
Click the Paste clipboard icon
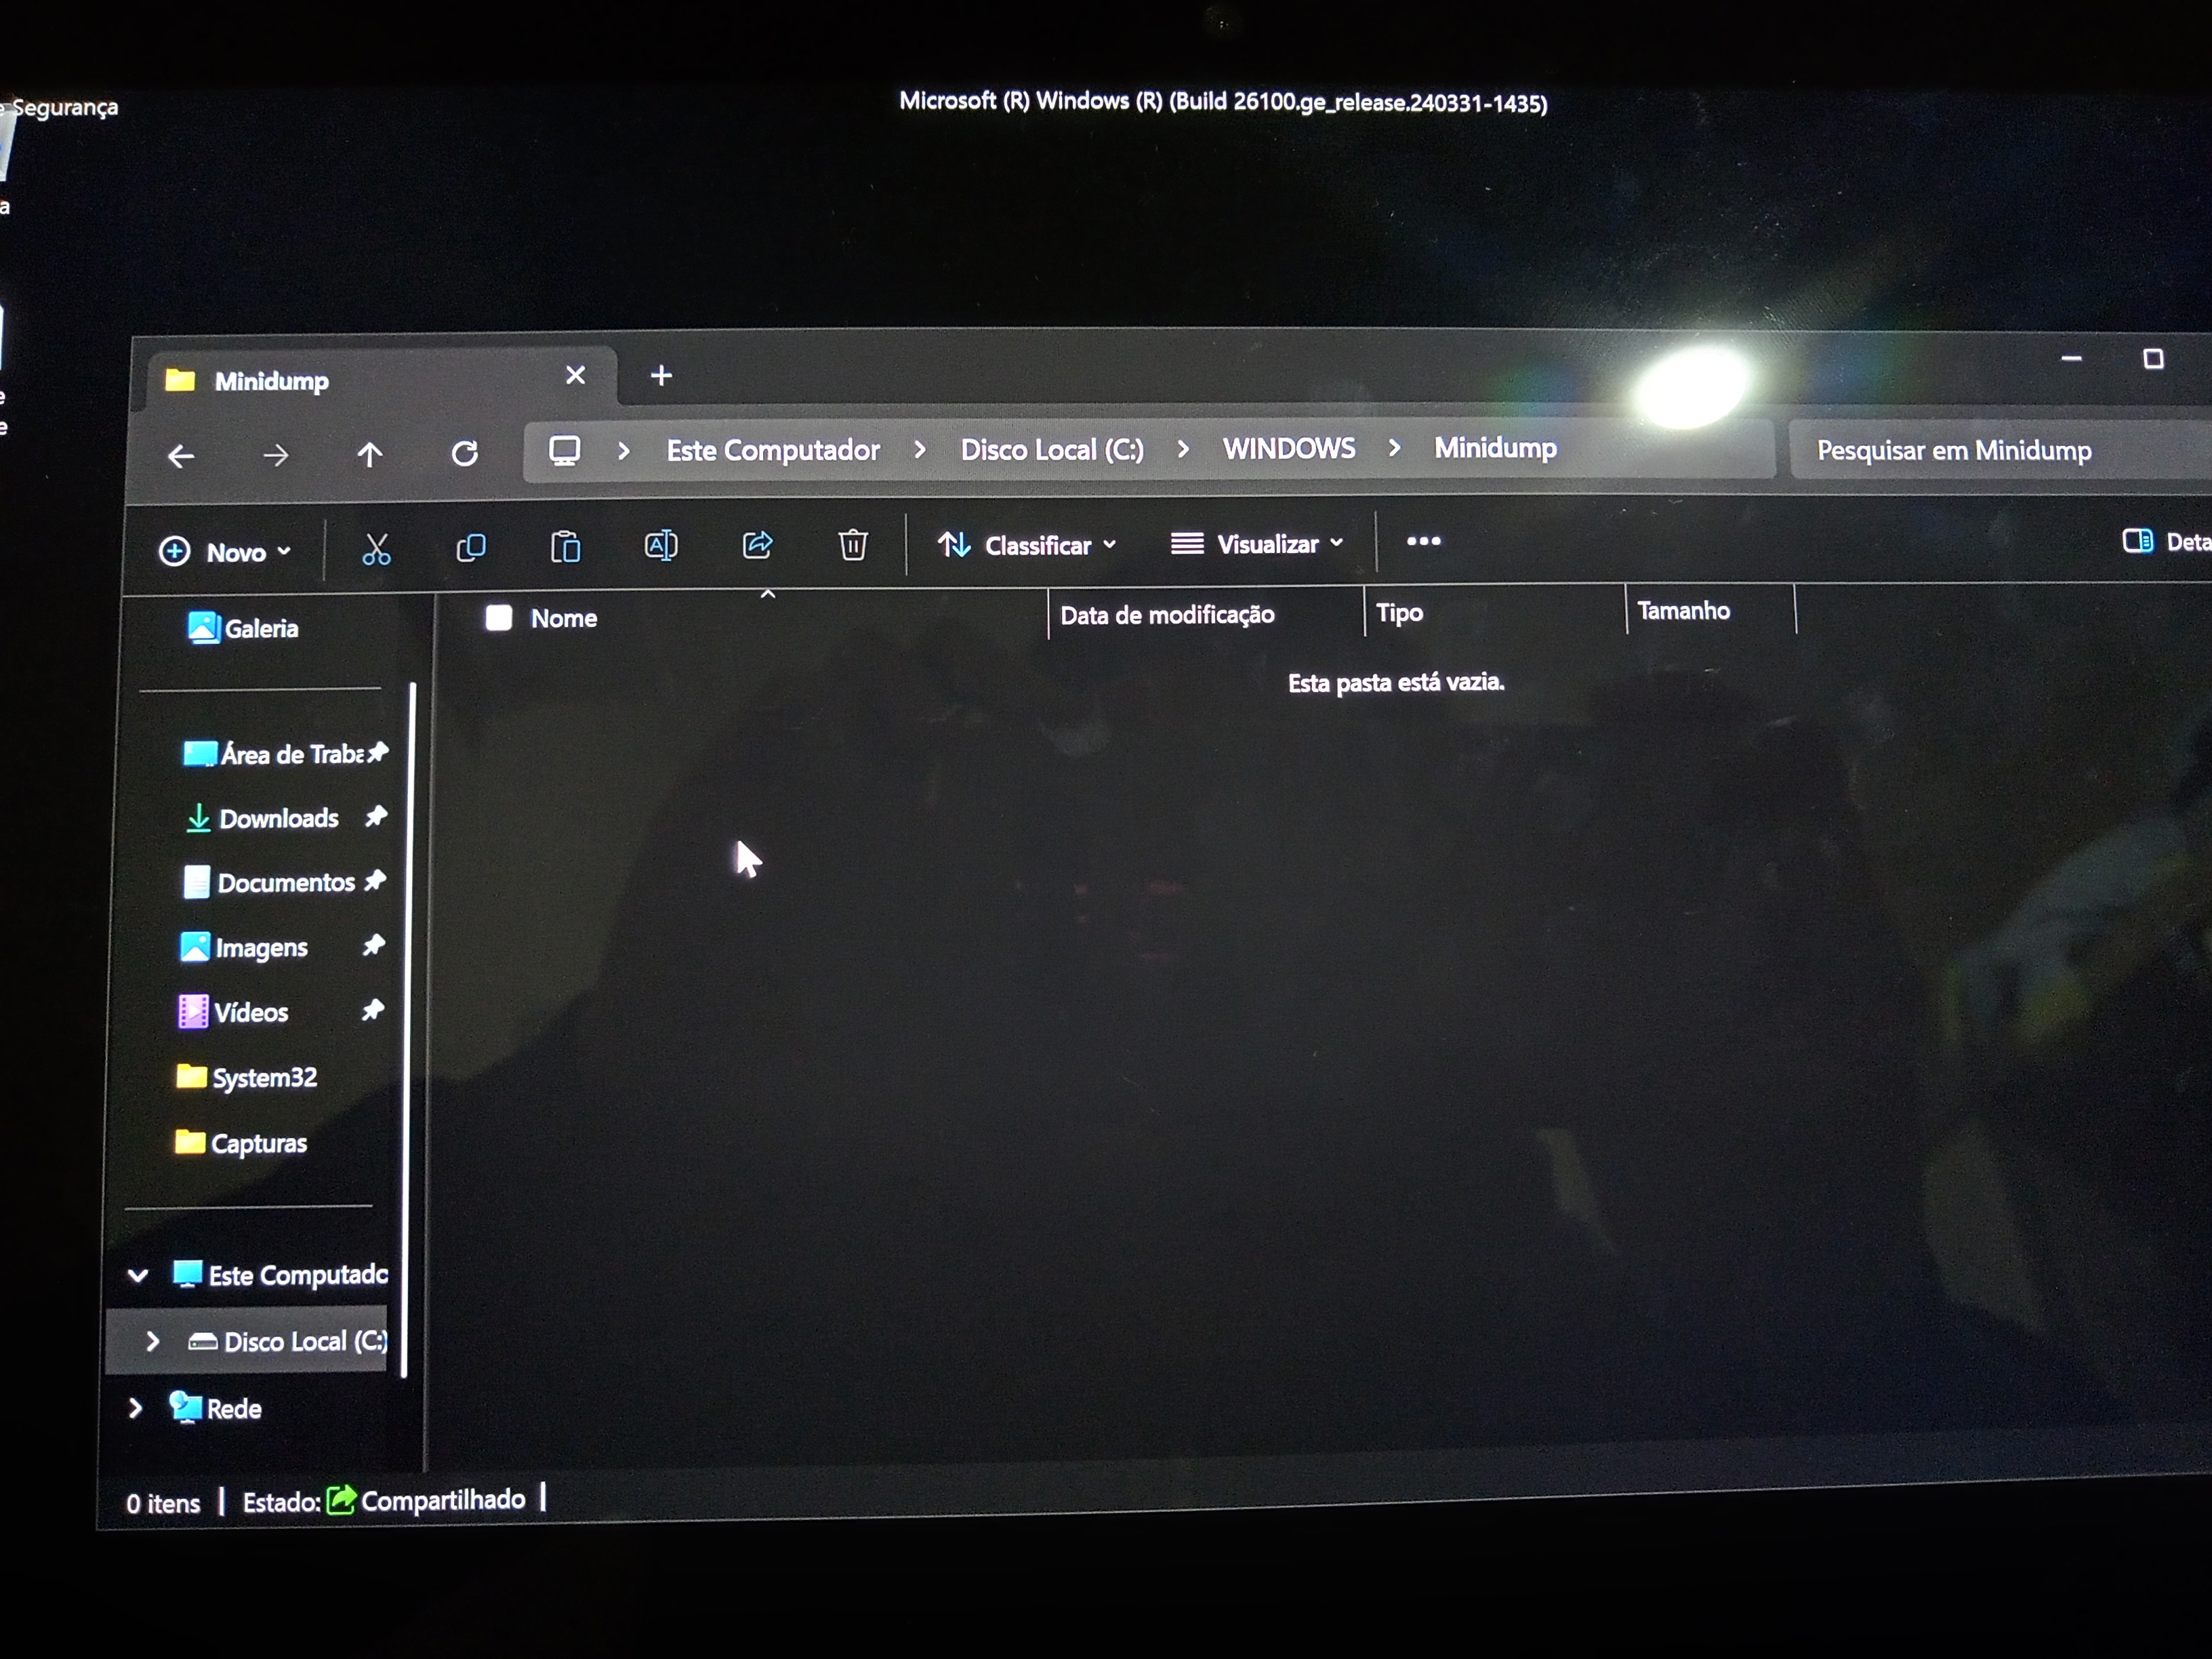[565, 547]
